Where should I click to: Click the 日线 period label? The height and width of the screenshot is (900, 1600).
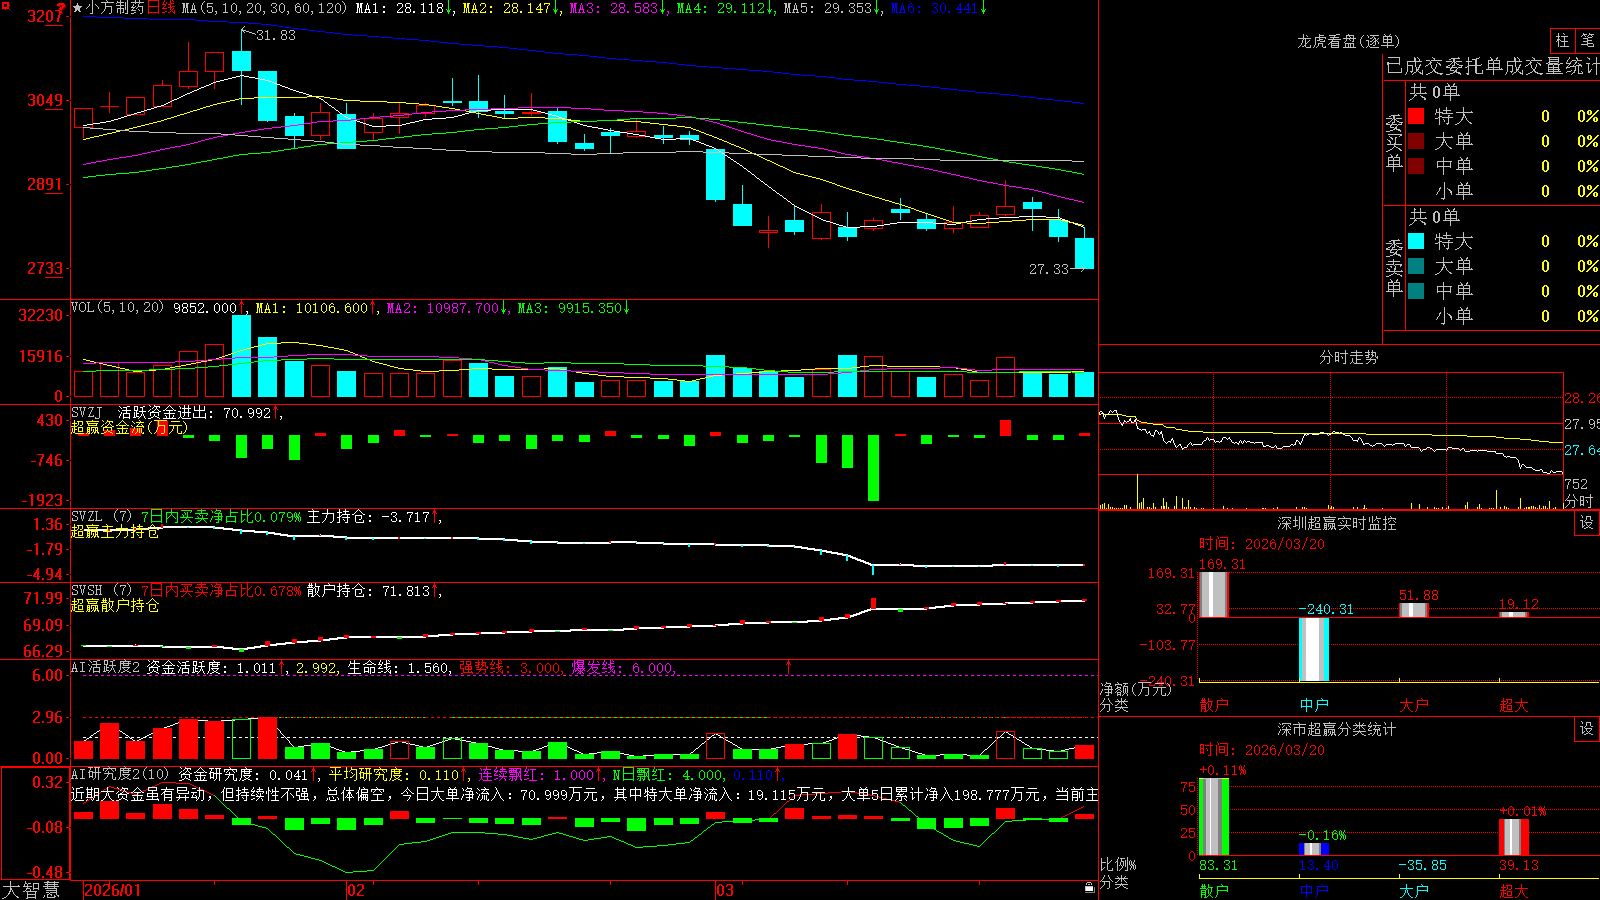click(161, 8)
